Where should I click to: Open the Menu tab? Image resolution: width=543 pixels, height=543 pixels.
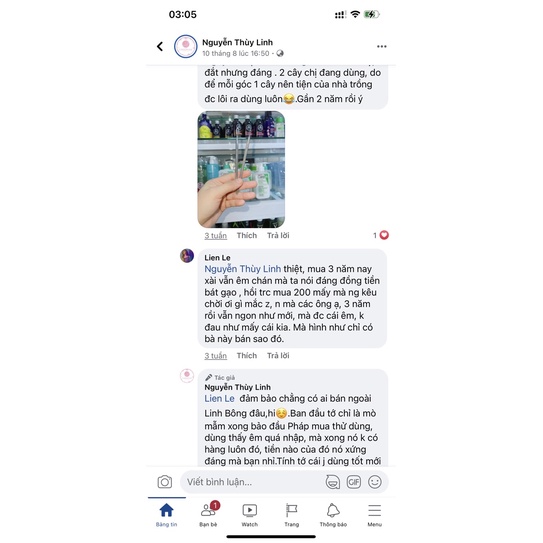click(x=375, y=515)
